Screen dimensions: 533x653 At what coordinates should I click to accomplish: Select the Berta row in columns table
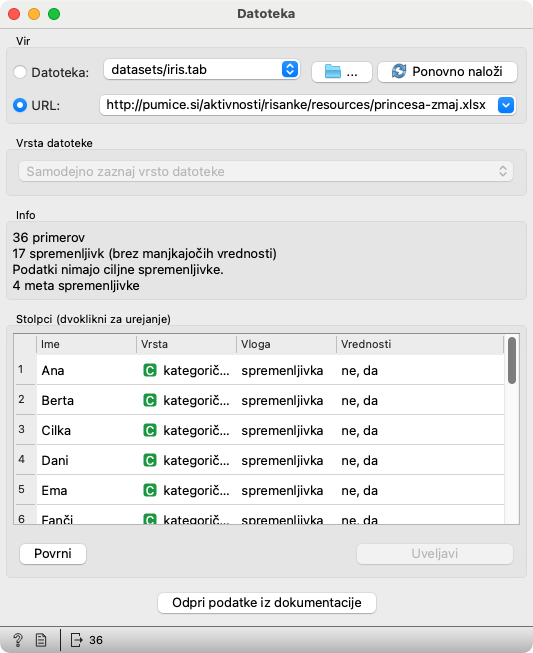coord(260,400)
